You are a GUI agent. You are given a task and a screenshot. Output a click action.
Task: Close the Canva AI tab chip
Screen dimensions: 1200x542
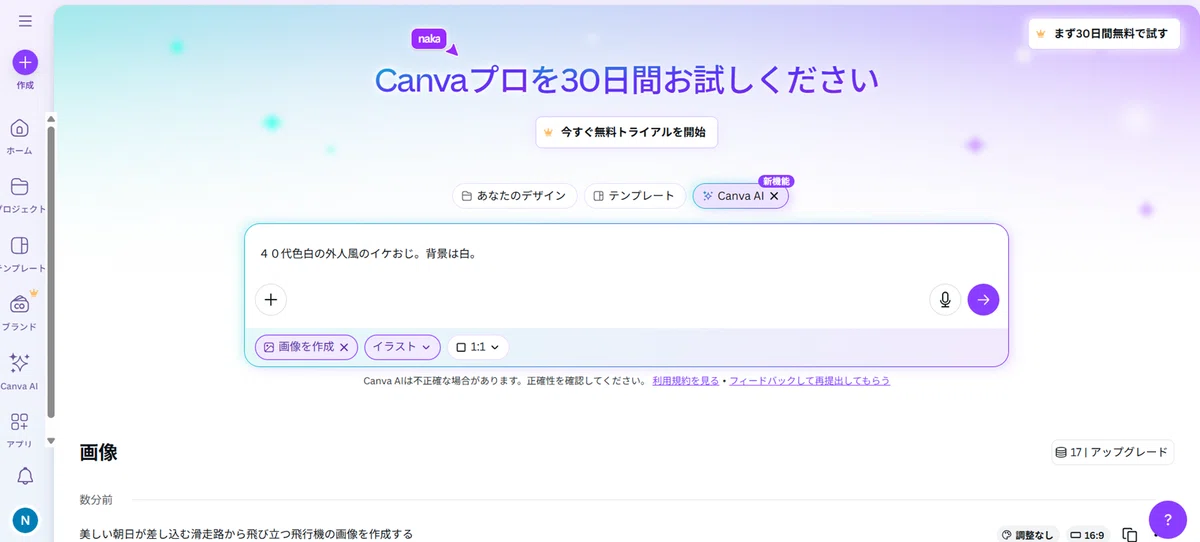774,196
